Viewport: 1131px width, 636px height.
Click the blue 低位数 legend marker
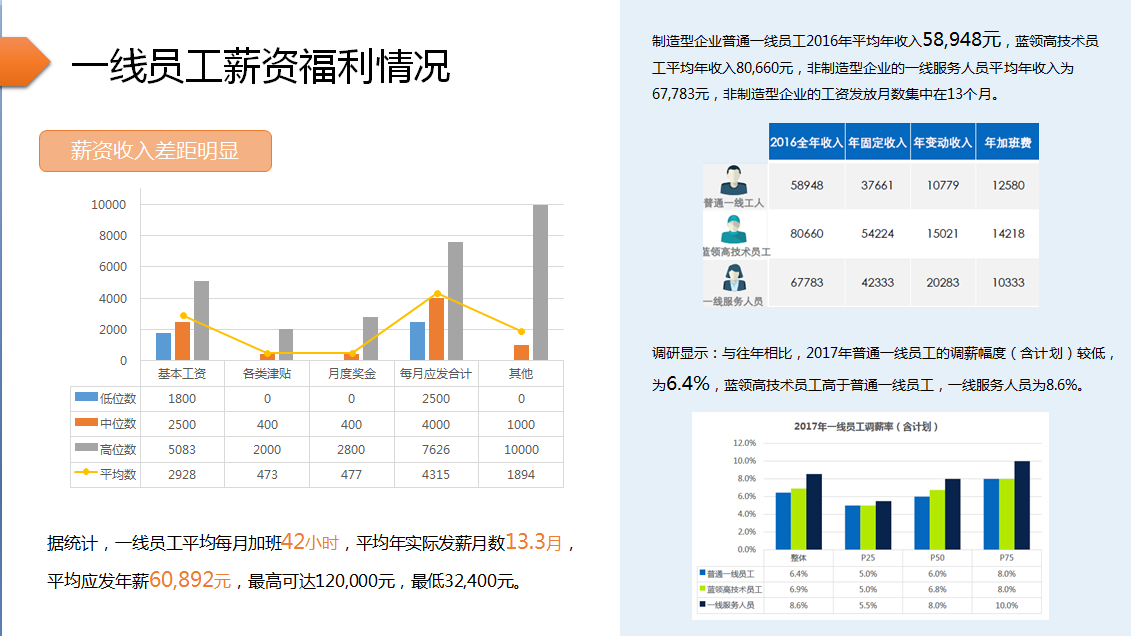point(86,398)
